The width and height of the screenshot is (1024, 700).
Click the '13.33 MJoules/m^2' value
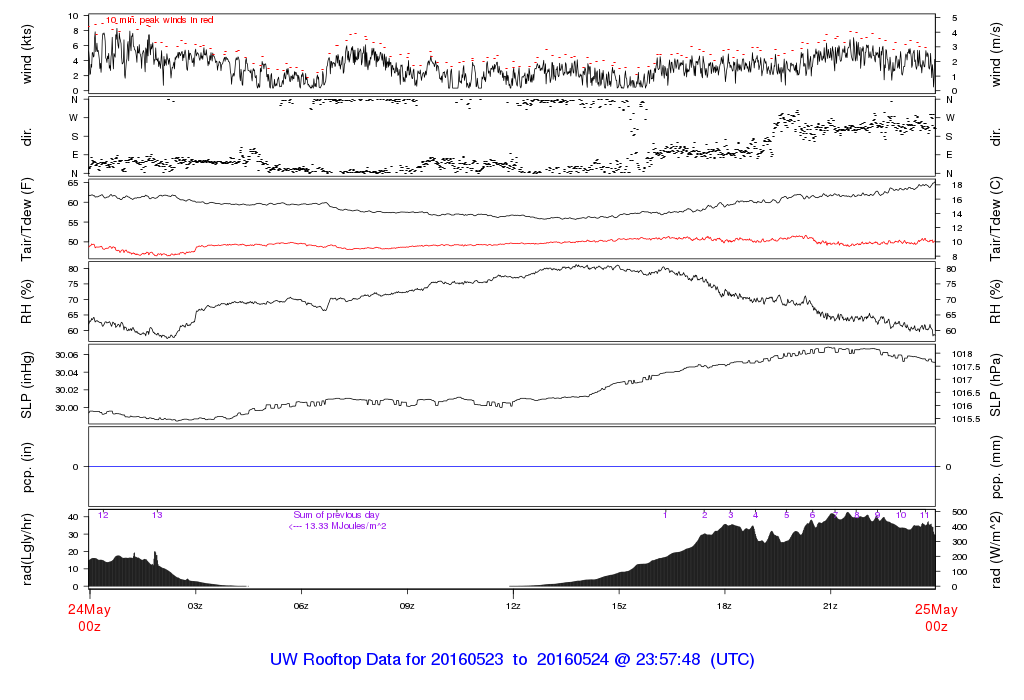pos(345,526)
